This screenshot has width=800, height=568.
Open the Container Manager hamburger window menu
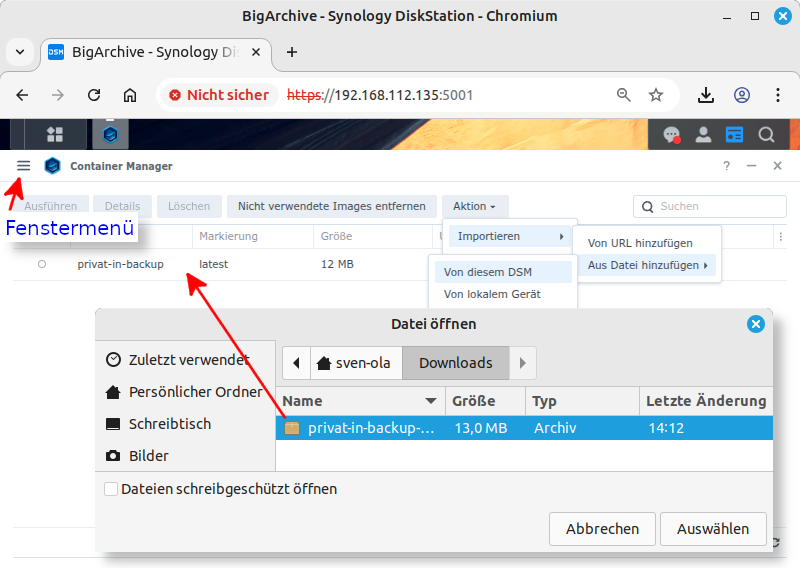tap(24, 166)
